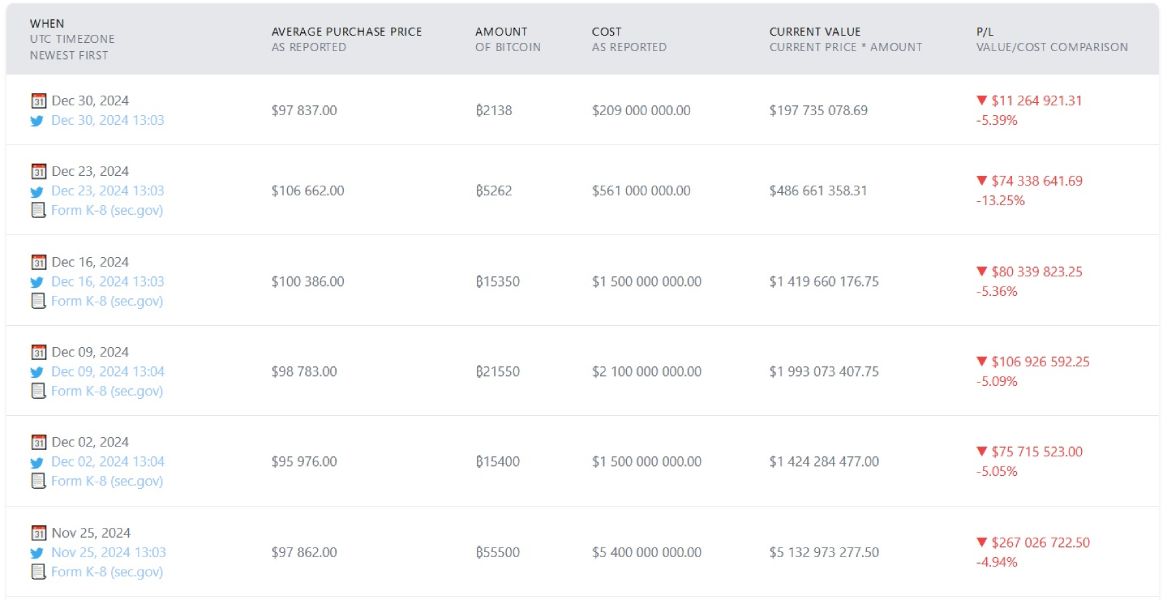Click the CURRENT VALUE column header
The height and width of the screenshot is (600, 1167).
click(x=814, y=32)
